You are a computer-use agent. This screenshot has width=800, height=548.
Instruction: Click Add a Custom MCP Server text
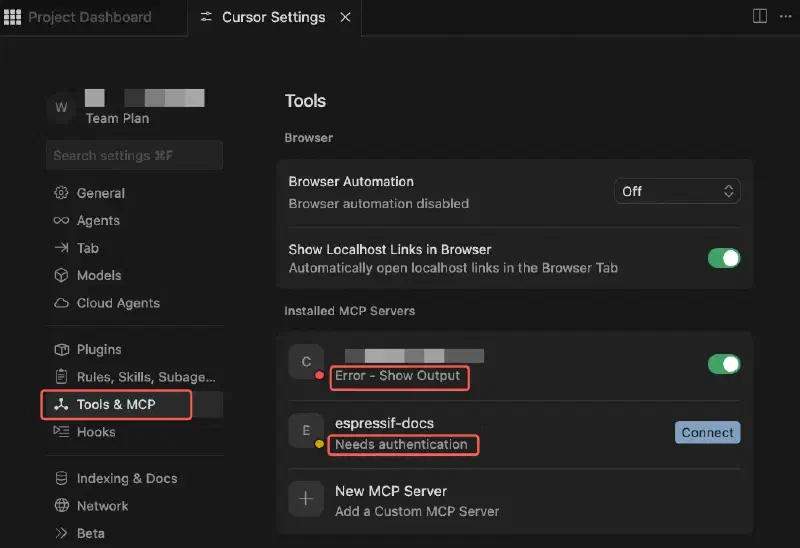coord(417,512)
